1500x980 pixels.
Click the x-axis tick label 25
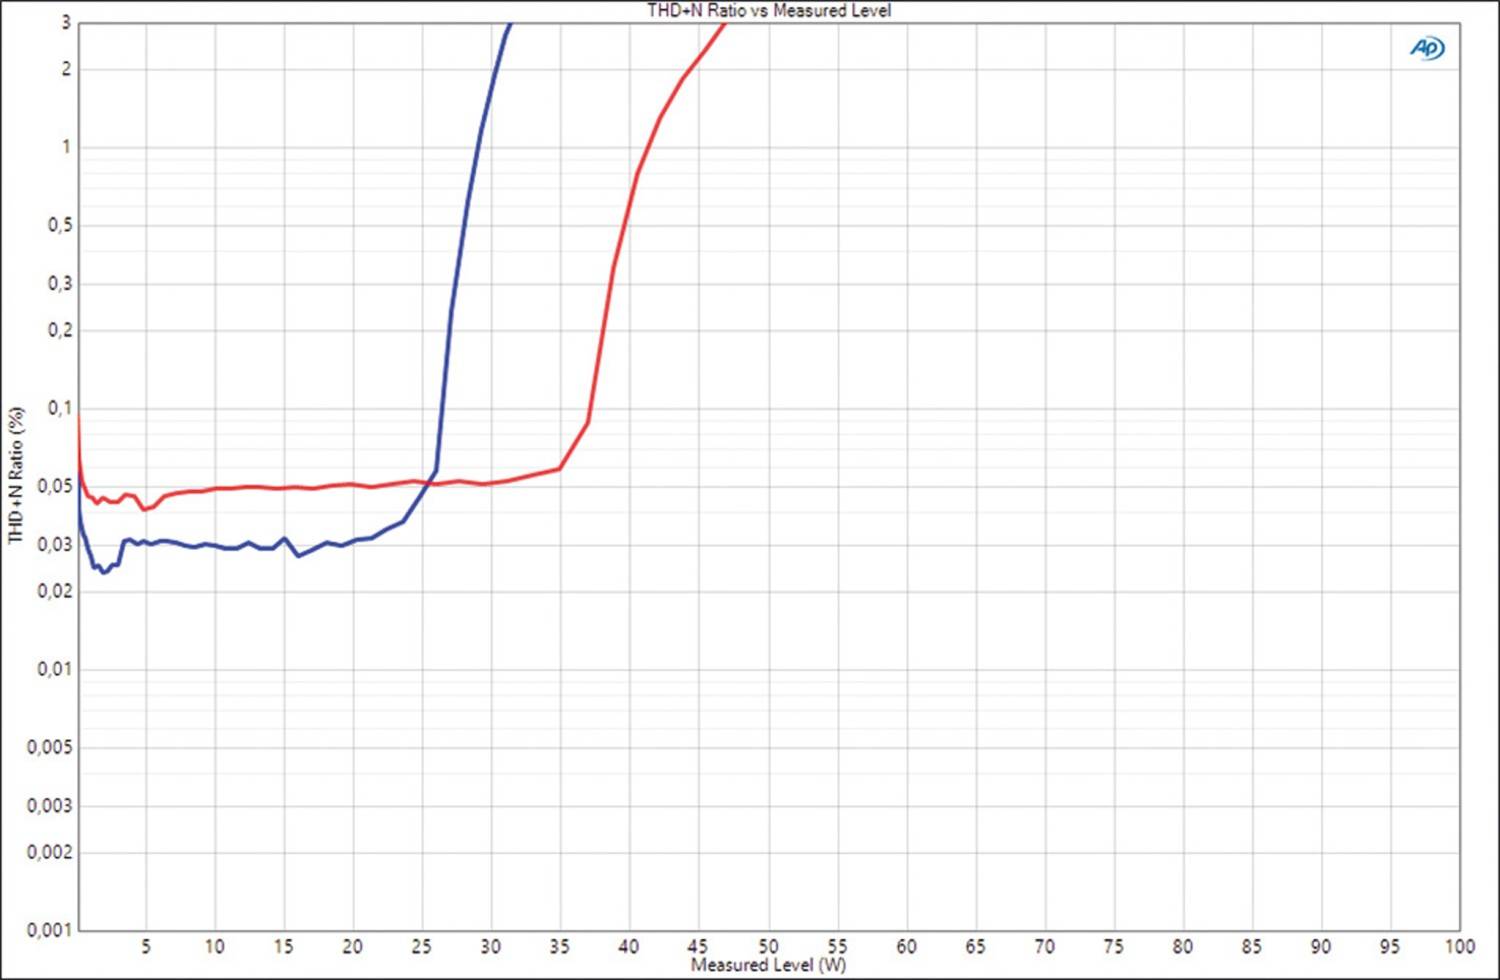click(422, 946)
